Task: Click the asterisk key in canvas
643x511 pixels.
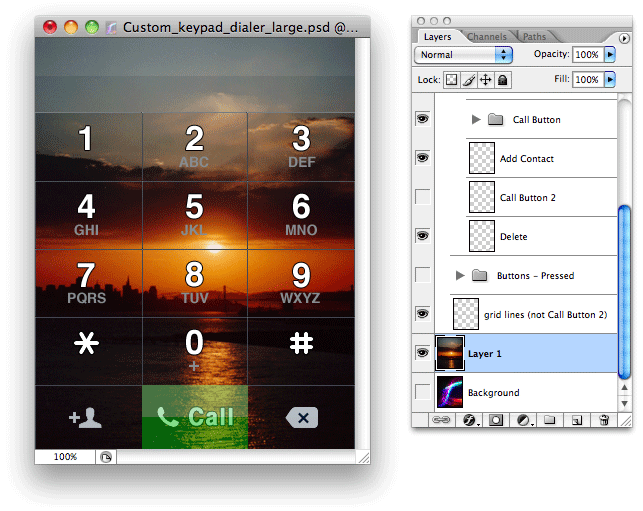Action: pyautogui.click(x=86, y=343)
